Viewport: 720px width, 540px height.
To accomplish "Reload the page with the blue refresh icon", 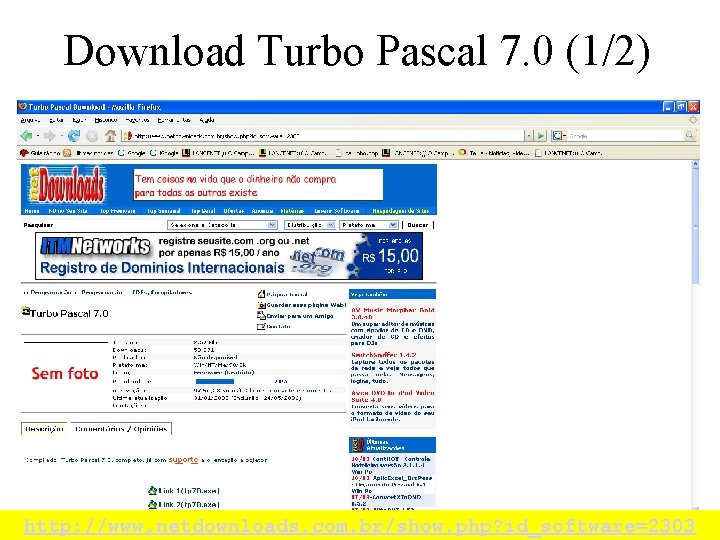I will pos(73,136).
